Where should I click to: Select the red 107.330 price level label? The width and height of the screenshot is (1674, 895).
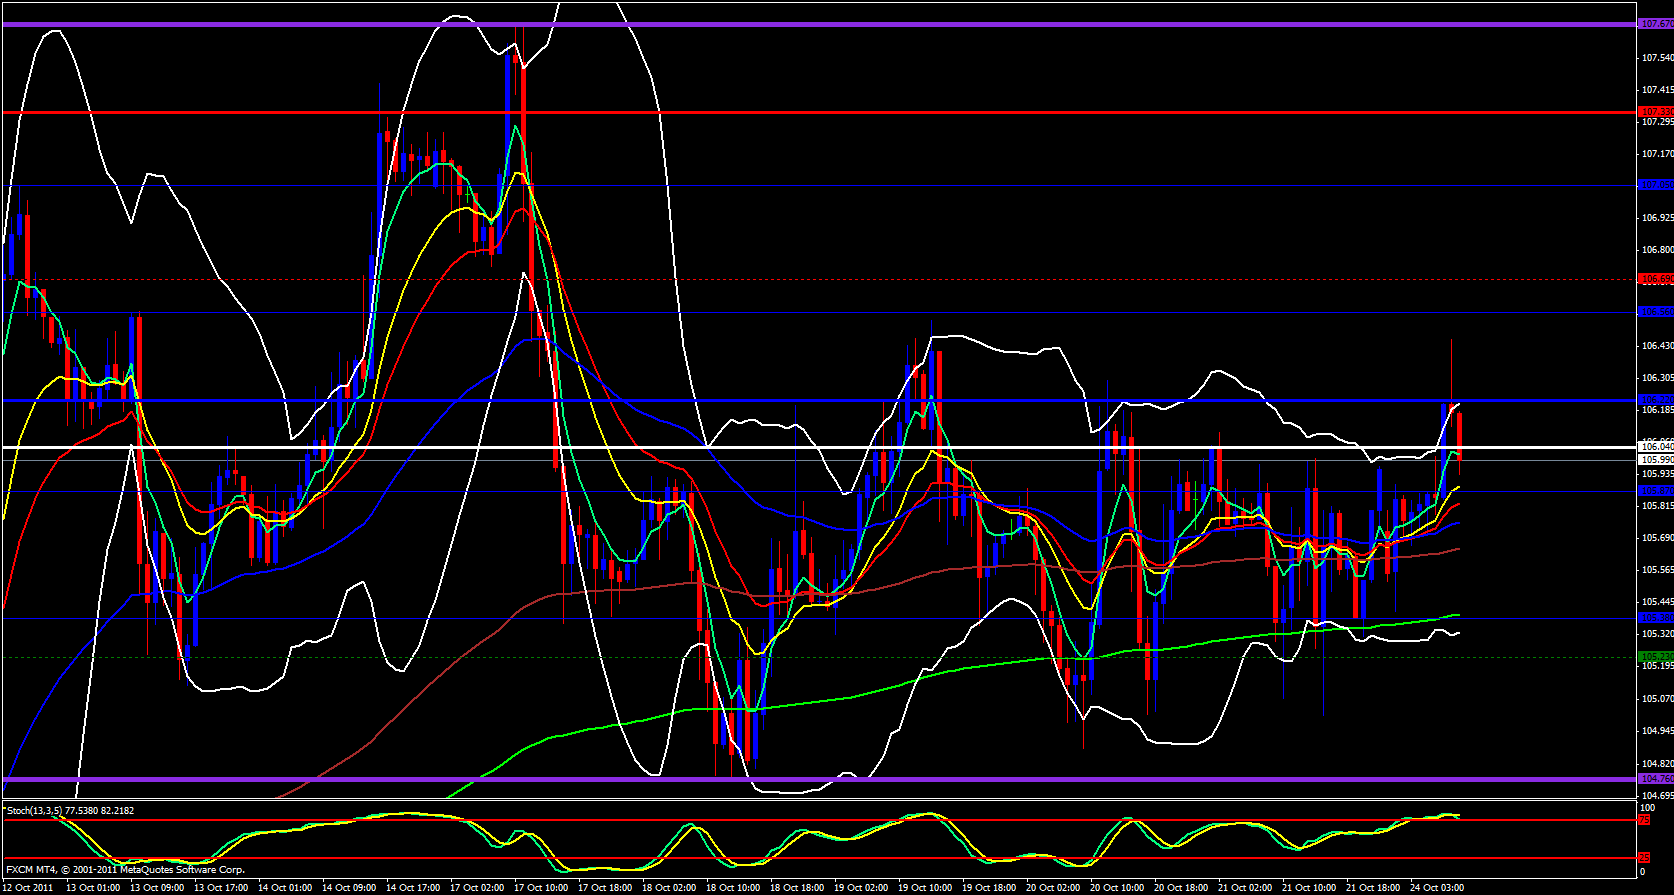point(1656,111)
